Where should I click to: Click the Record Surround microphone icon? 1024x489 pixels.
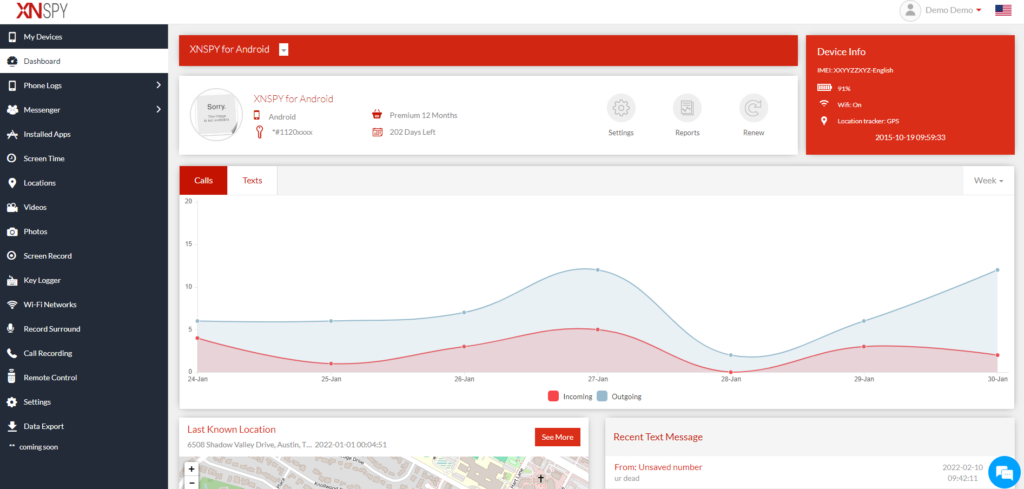point(12,329)
